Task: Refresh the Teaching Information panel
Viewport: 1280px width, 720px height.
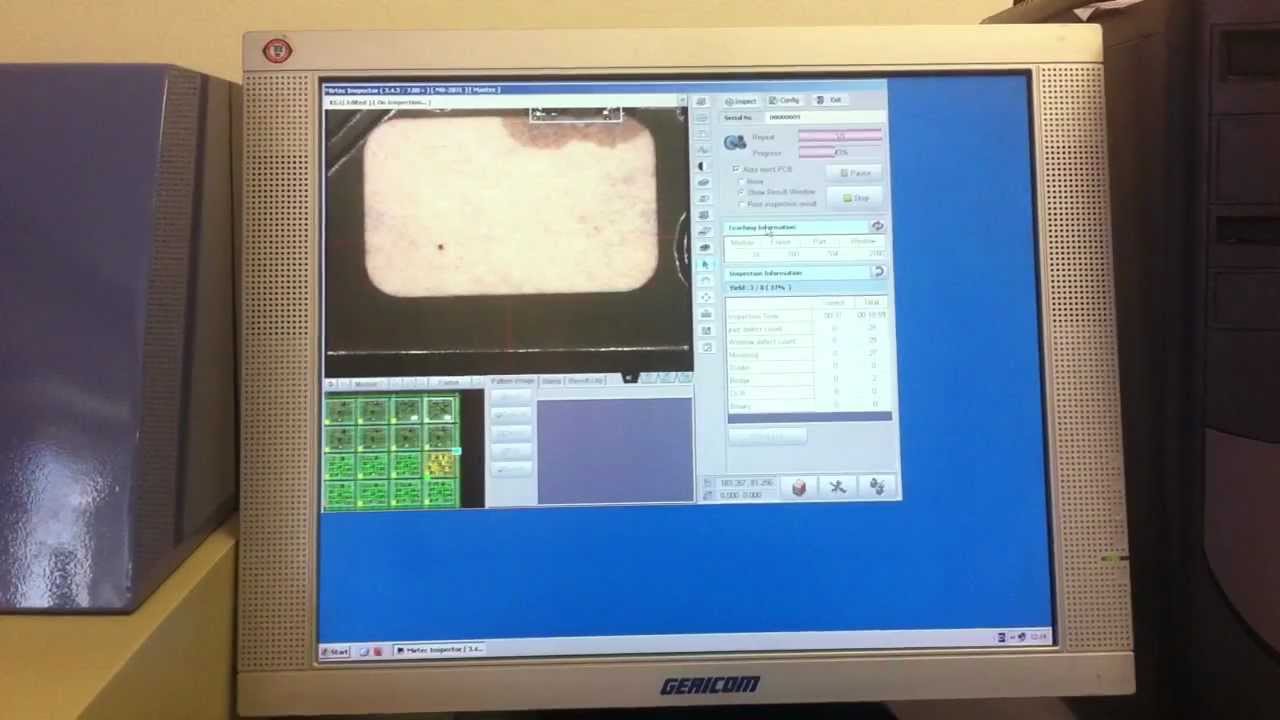Action: [877, 227]
